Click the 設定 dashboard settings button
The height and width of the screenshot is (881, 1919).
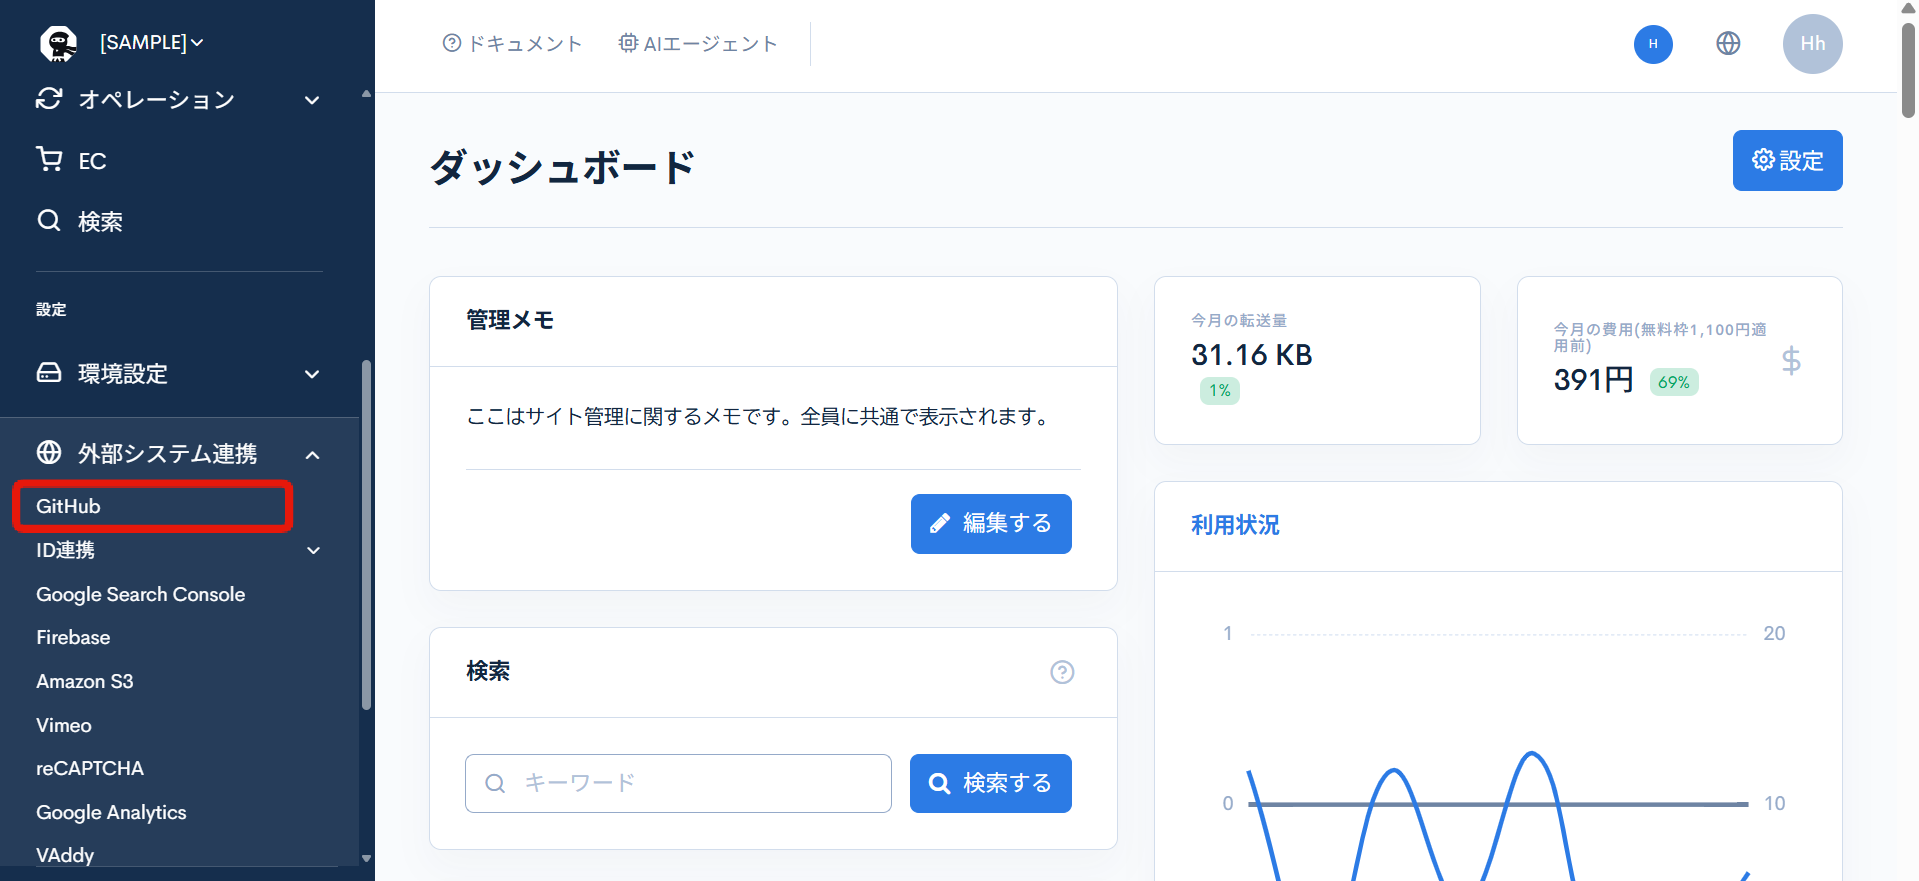pyautogui.click(x=1787, y=160)
